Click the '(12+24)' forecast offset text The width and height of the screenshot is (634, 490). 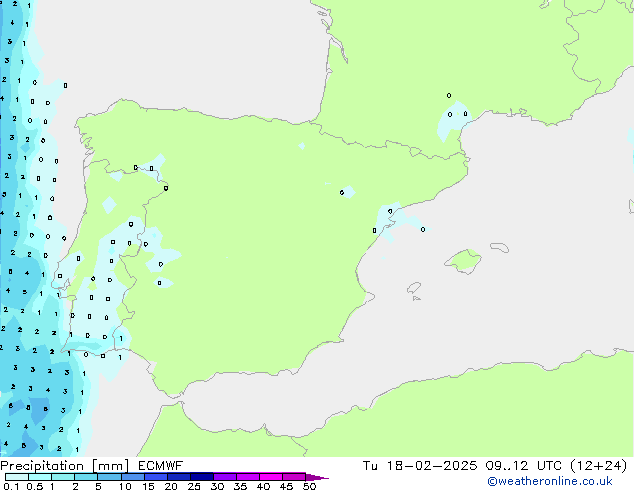point(598,466)
